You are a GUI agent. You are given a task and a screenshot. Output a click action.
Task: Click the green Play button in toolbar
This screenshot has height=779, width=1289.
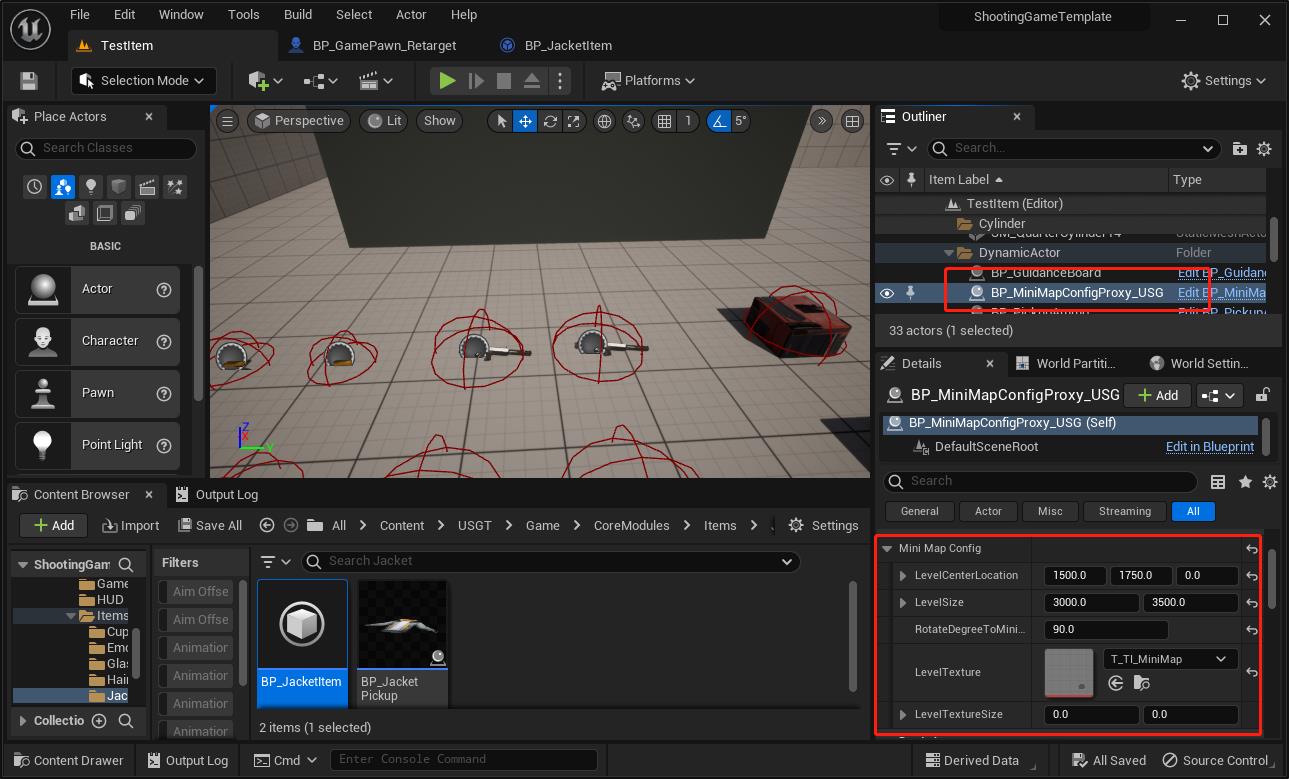pos(447,81)
